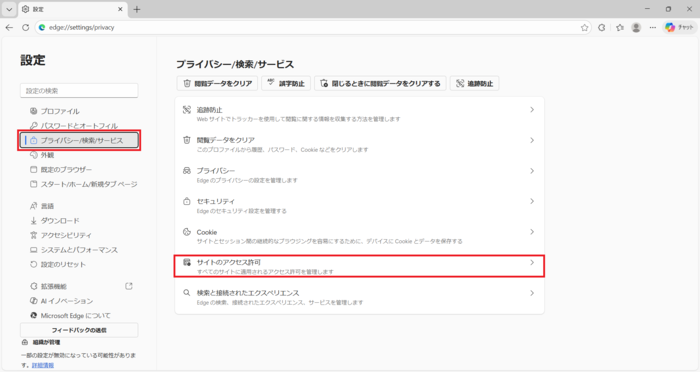Open the Copilot チャット button
This screenshot has height=372, width=700.
pyautogui.click(x=679, y=28)
